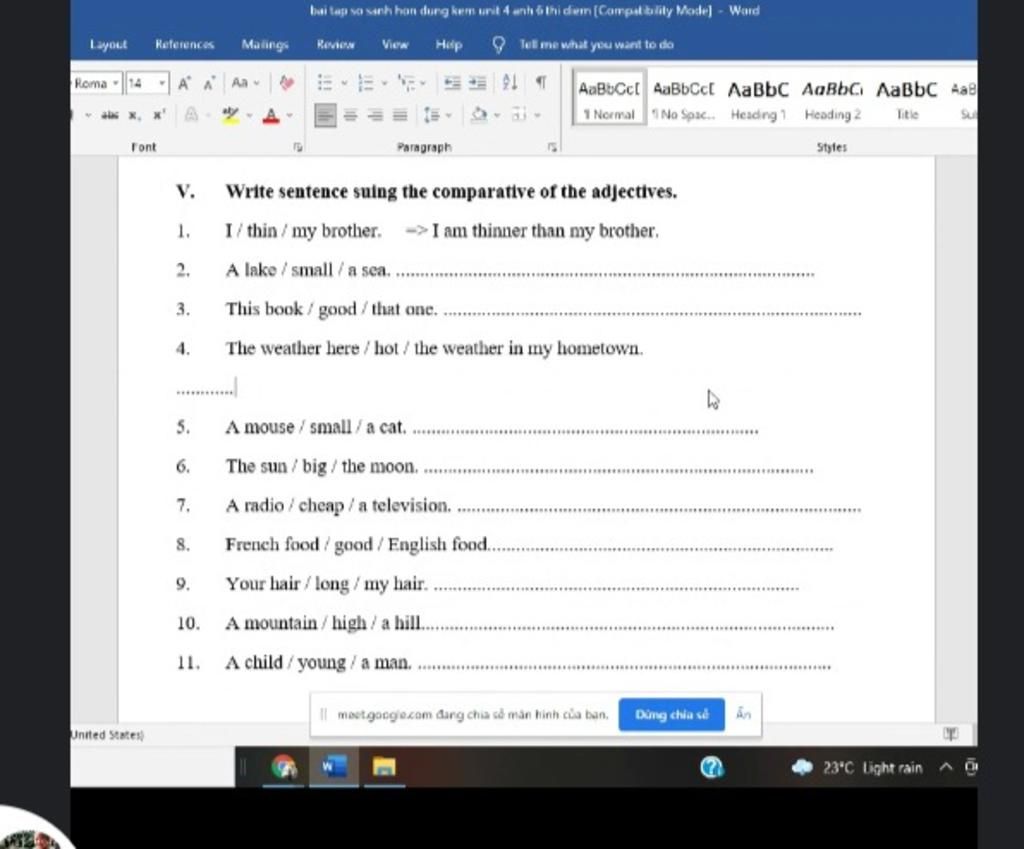This screenshot has height=849, width=1024.
Task: Shrink the font size
Action: (209, 84)
